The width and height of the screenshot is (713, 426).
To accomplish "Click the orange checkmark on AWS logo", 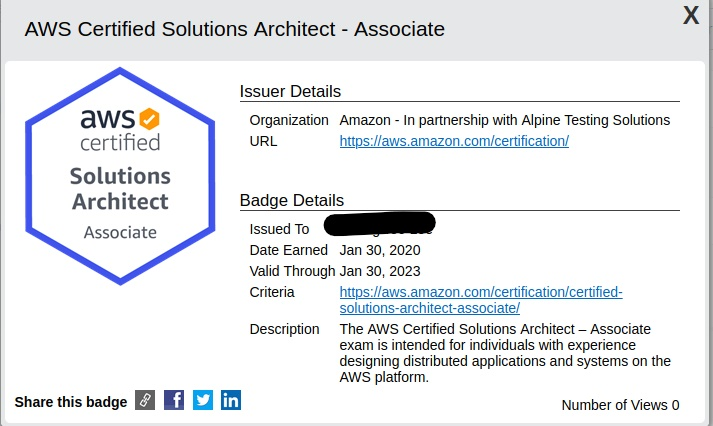I will click(149, 119).
